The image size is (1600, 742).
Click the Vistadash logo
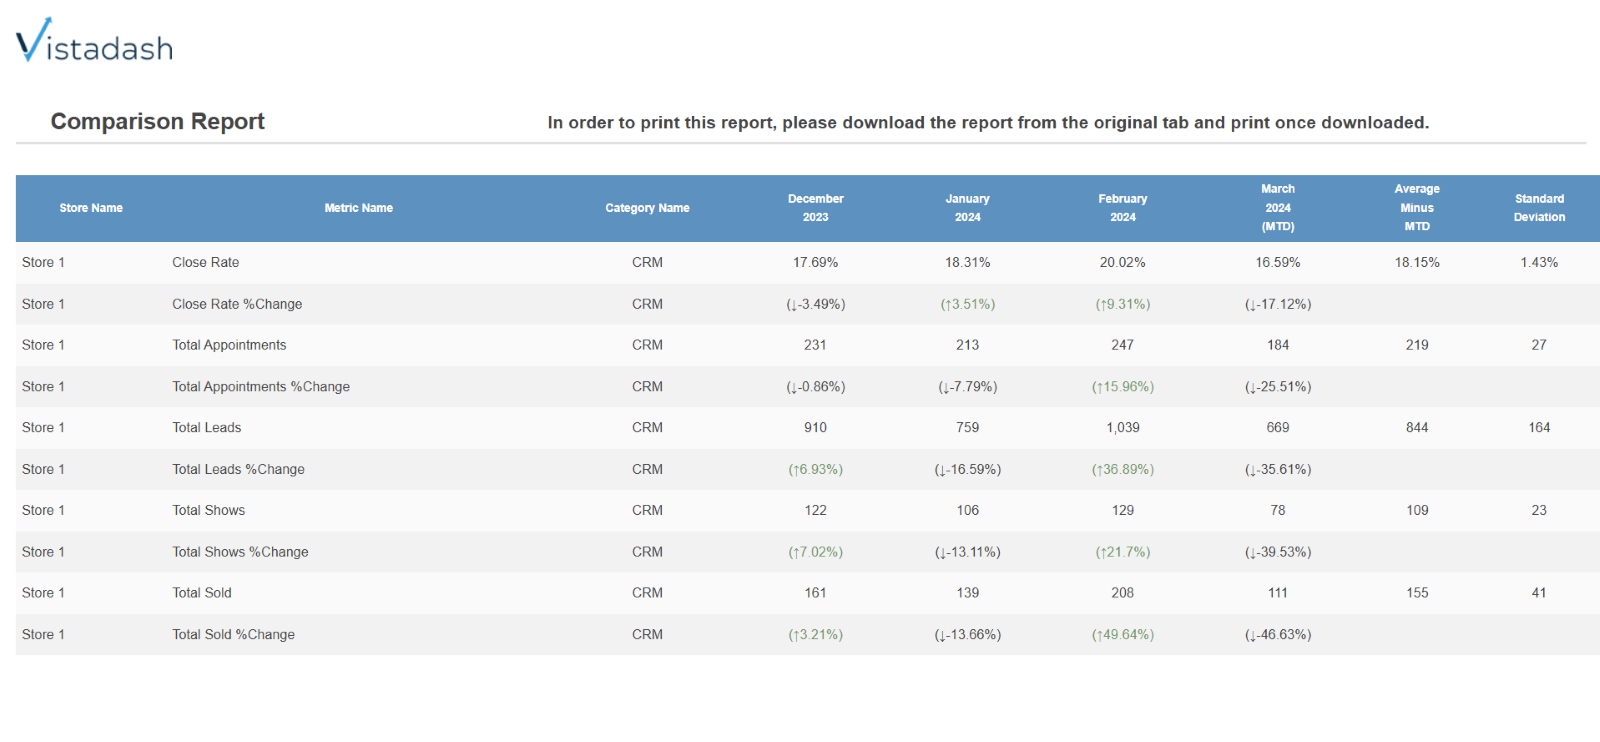[x=94, y=41]
